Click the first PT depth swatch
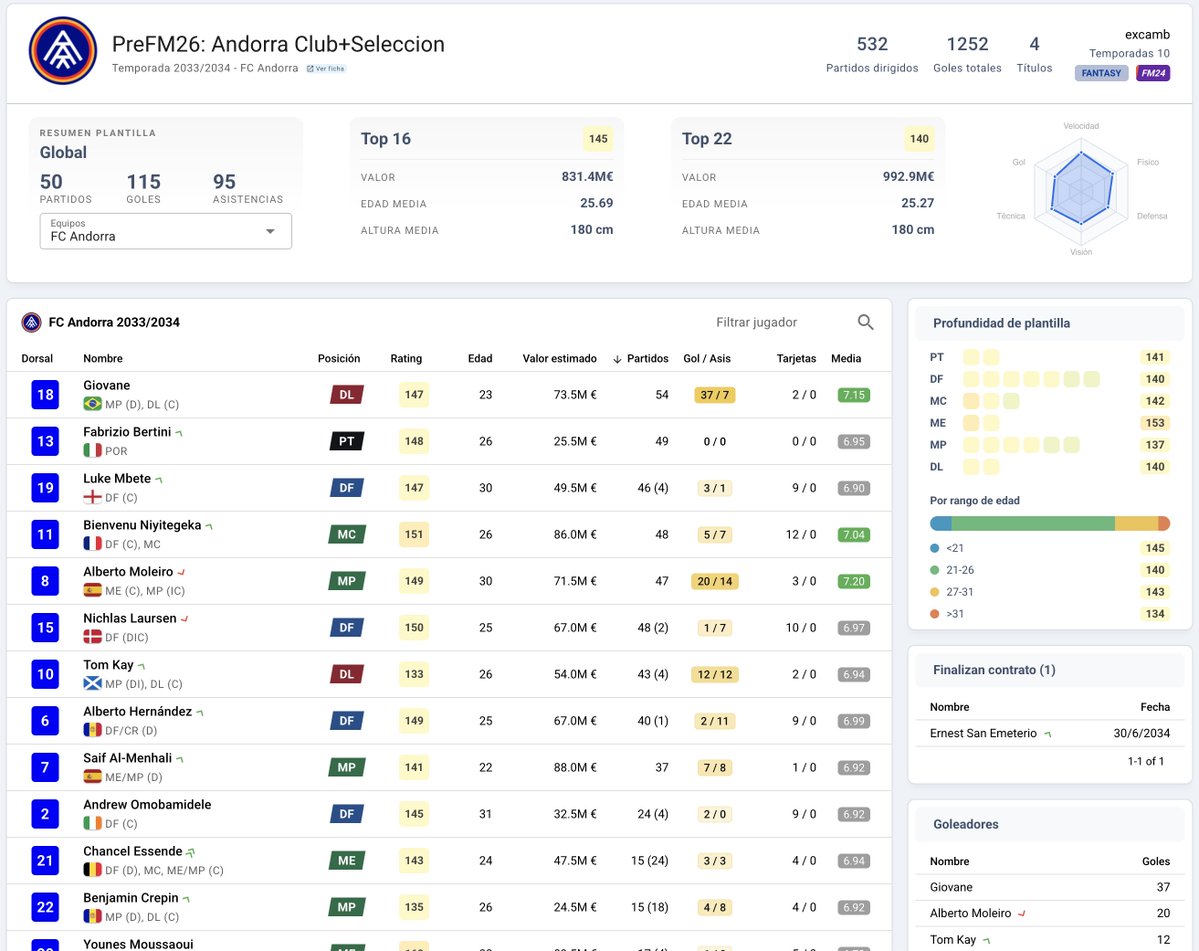The width and height of the screenshot is (1199, 951). point(970,357)
